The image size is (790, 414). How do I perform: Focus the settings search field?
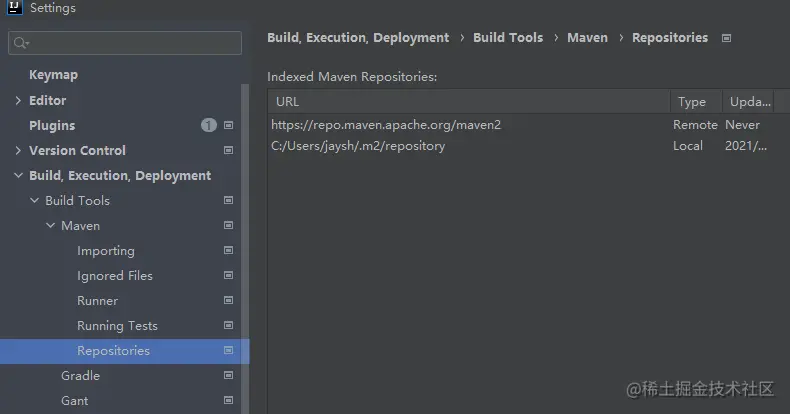coord(125,43)
